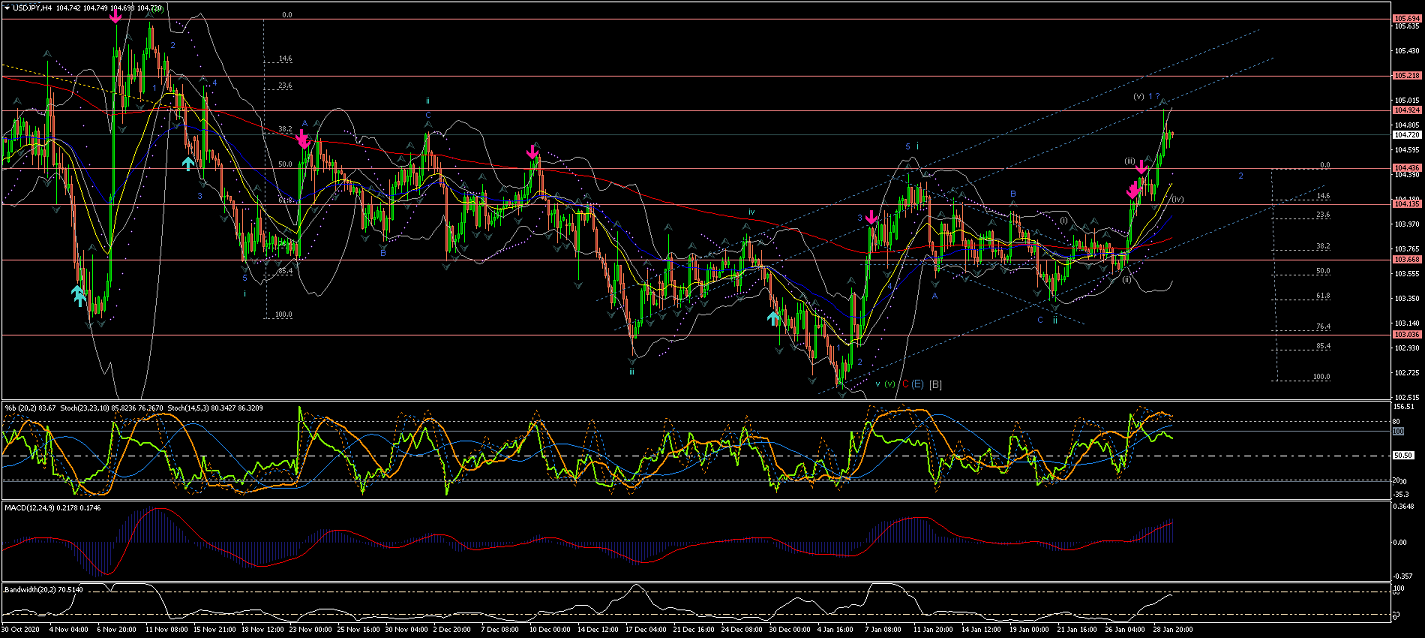Select the pink down arrow above the 10 Dec peak
Viewport: 1425px width, 638px height.
(534, 153)
